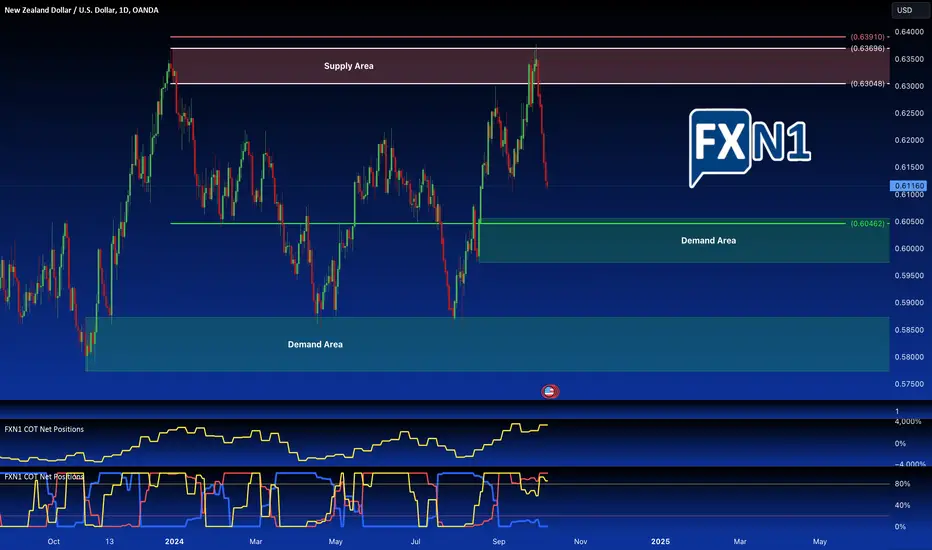Select the current price label 0.61160

[909, 186]
